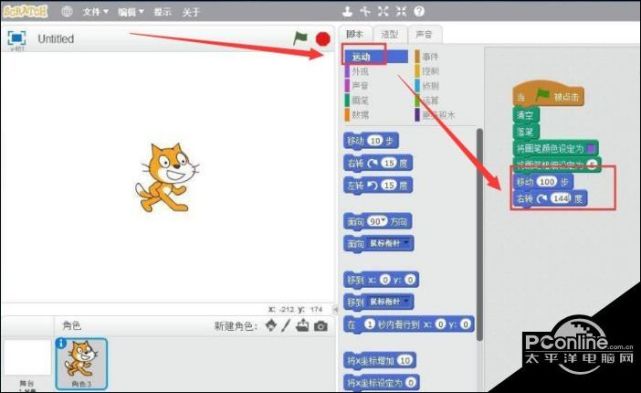Open the 提示 menu
The image size is (641, 393).
[x=162, y=12]
